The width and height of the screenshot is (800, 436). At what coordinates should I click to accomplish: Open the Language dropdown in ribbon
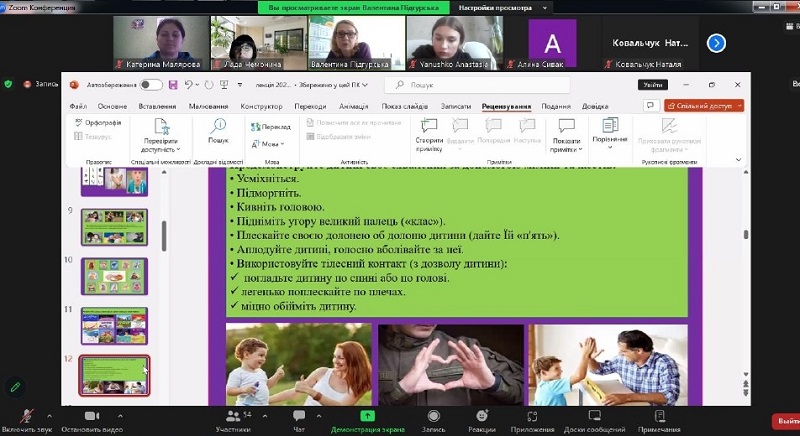(x=269, y=144)
